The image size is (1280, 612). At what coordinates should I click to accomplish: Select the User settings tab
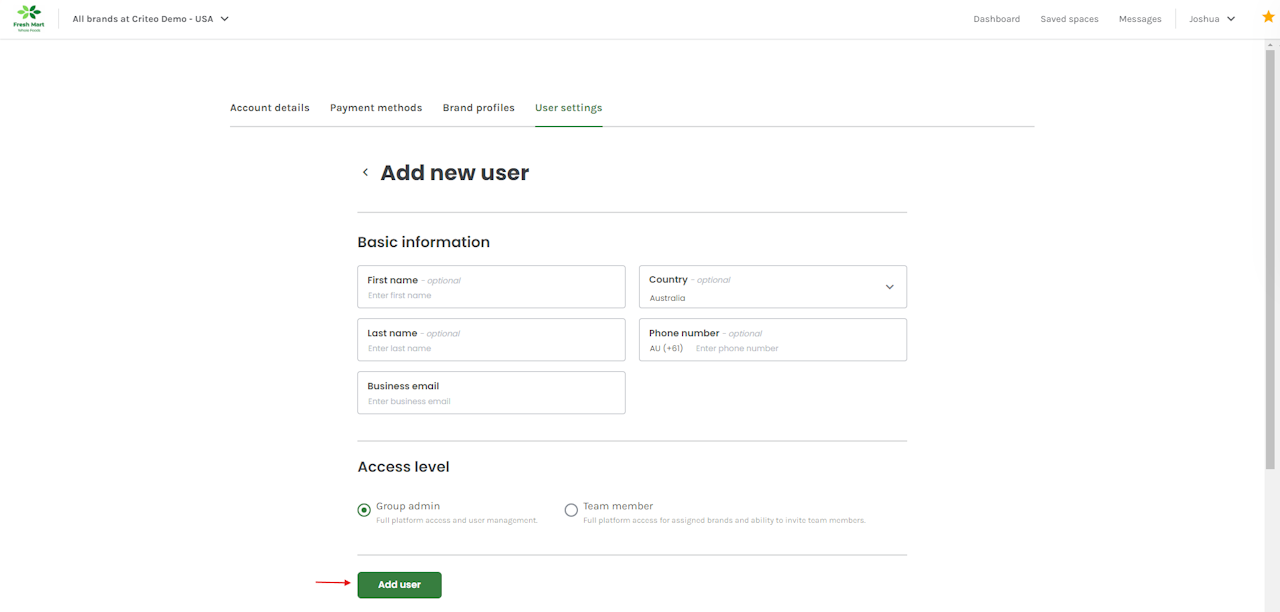[568, 108]
